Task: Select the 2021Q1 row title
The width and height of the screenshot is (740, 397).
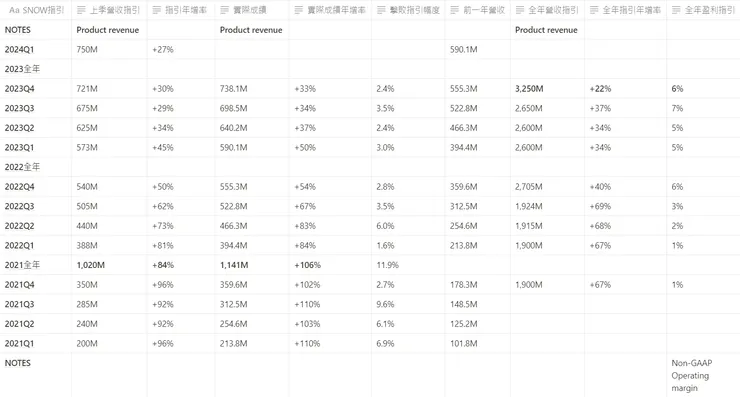Action: [x=19, y=343]
